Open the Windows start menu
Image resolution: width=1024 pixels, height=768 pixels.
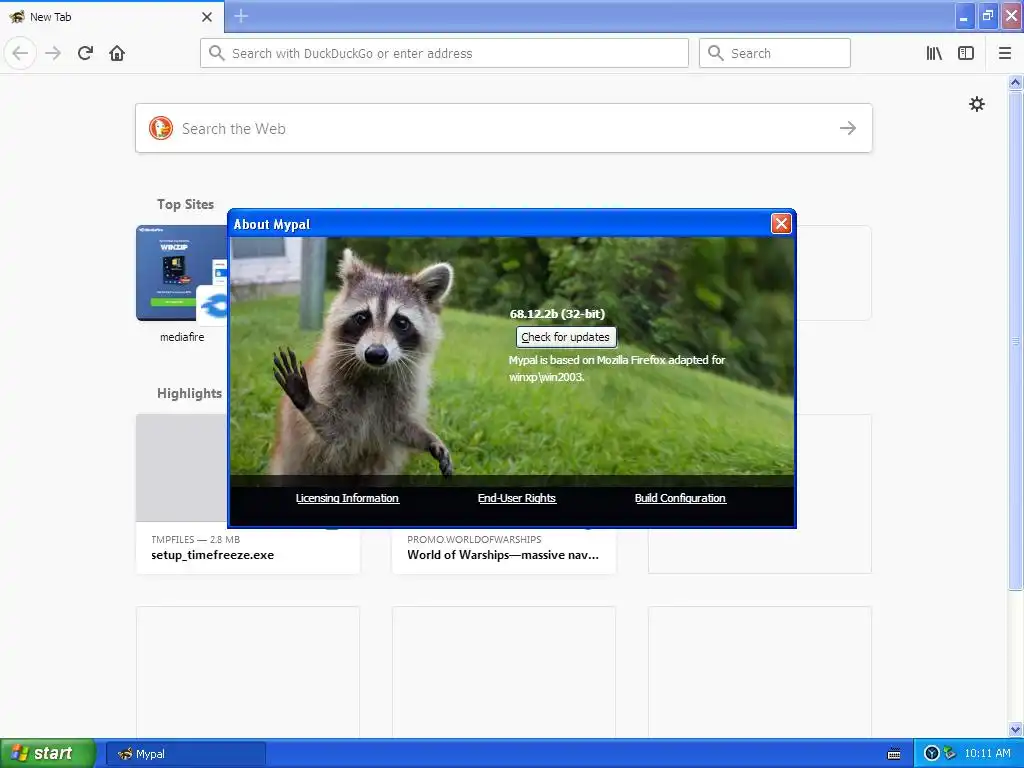(x=48, y=753)
